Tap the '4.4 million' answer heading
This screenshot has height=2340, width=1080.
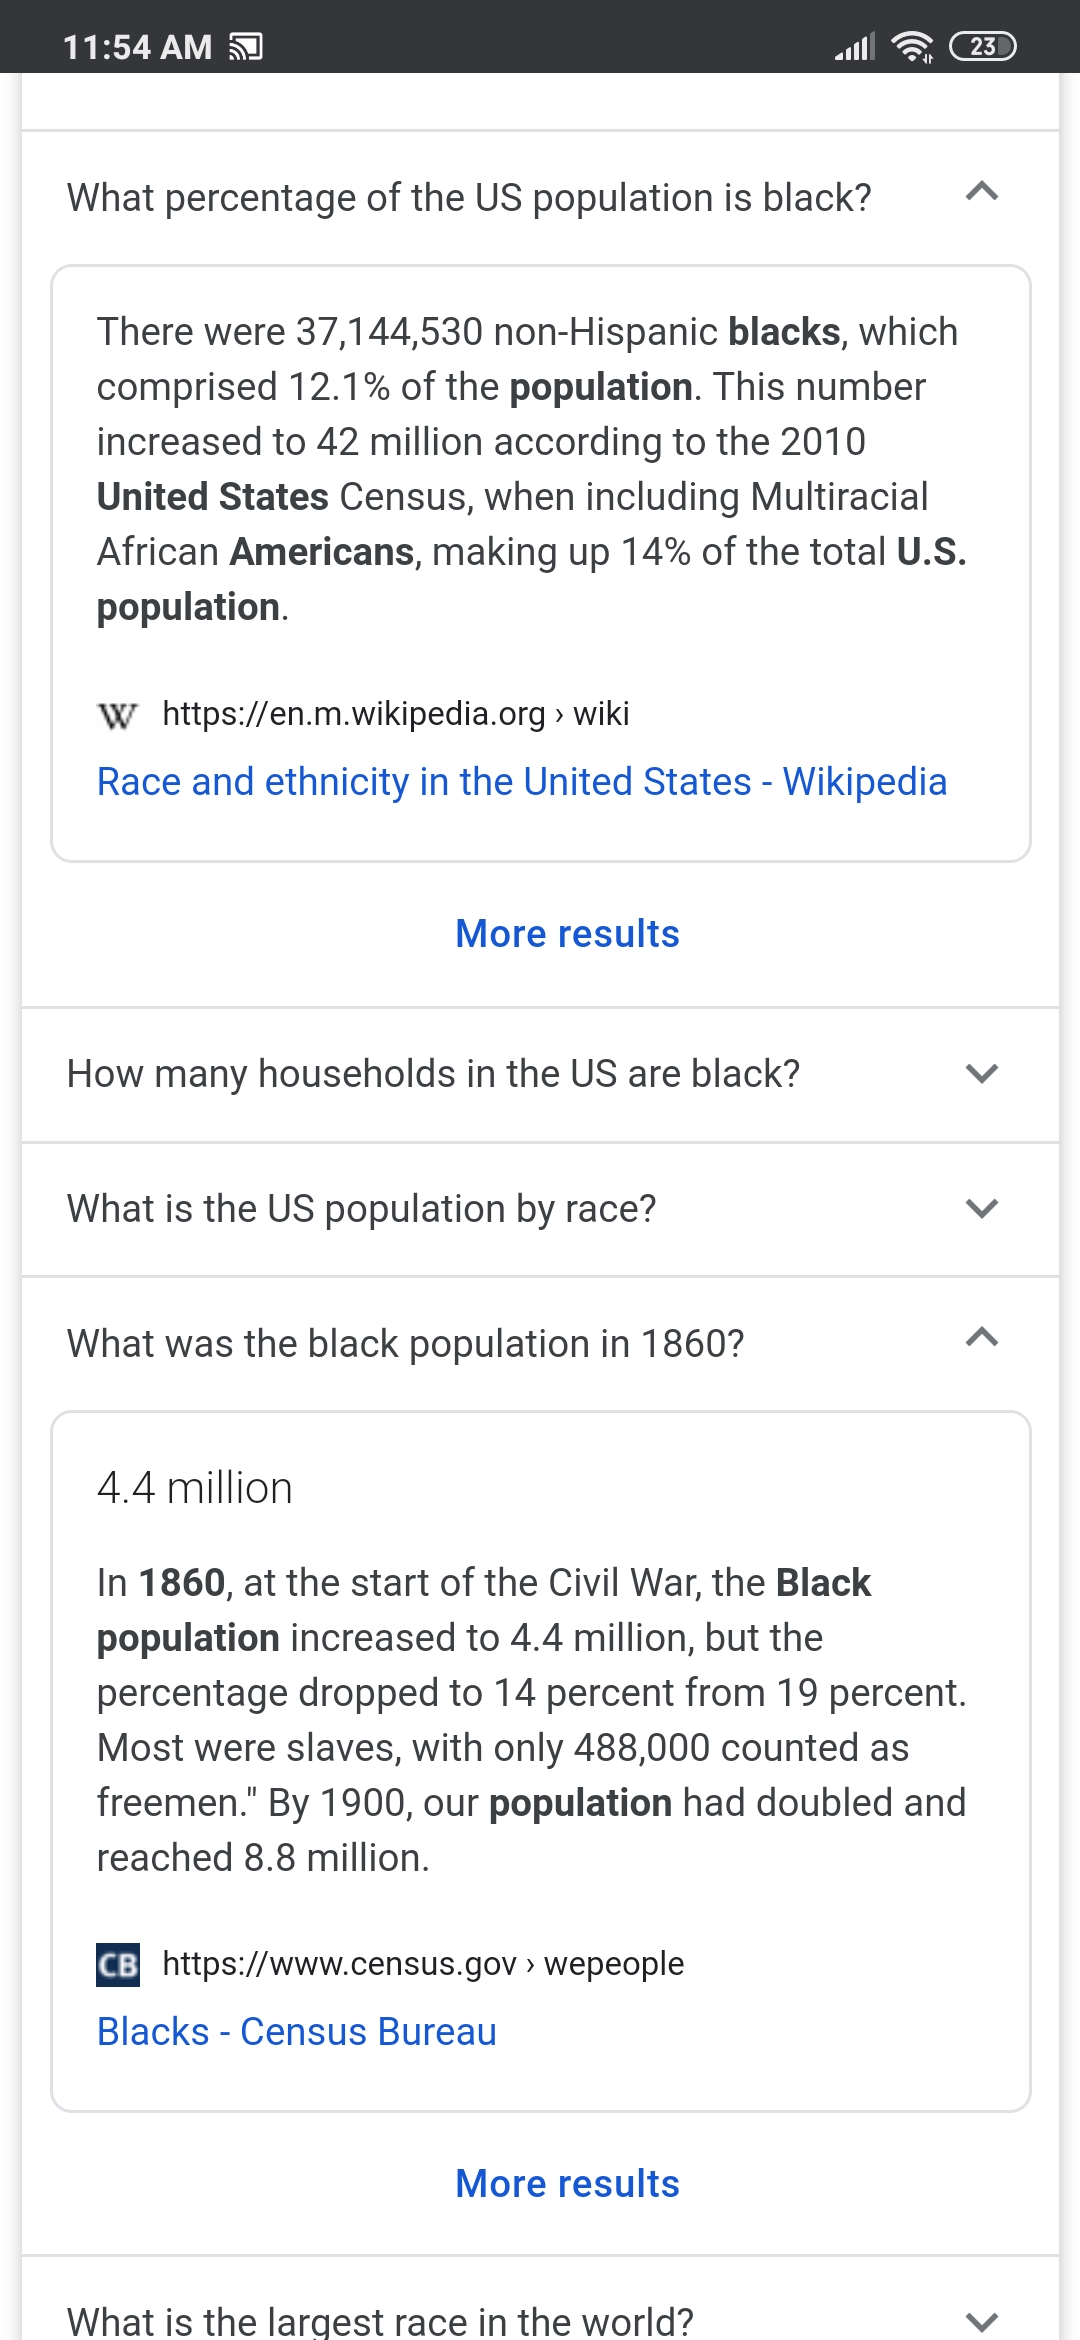(x=195, y=1488)
